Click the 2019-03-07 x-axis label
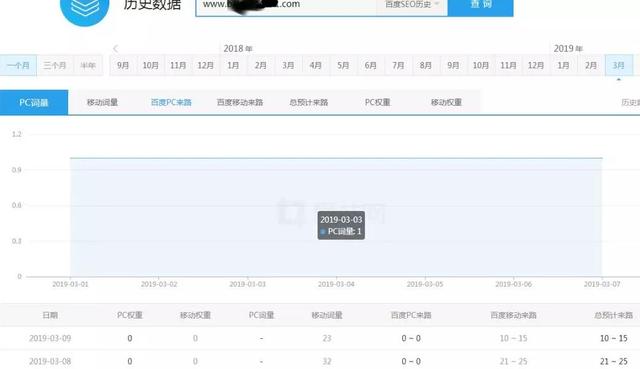 tap(602, 284)
